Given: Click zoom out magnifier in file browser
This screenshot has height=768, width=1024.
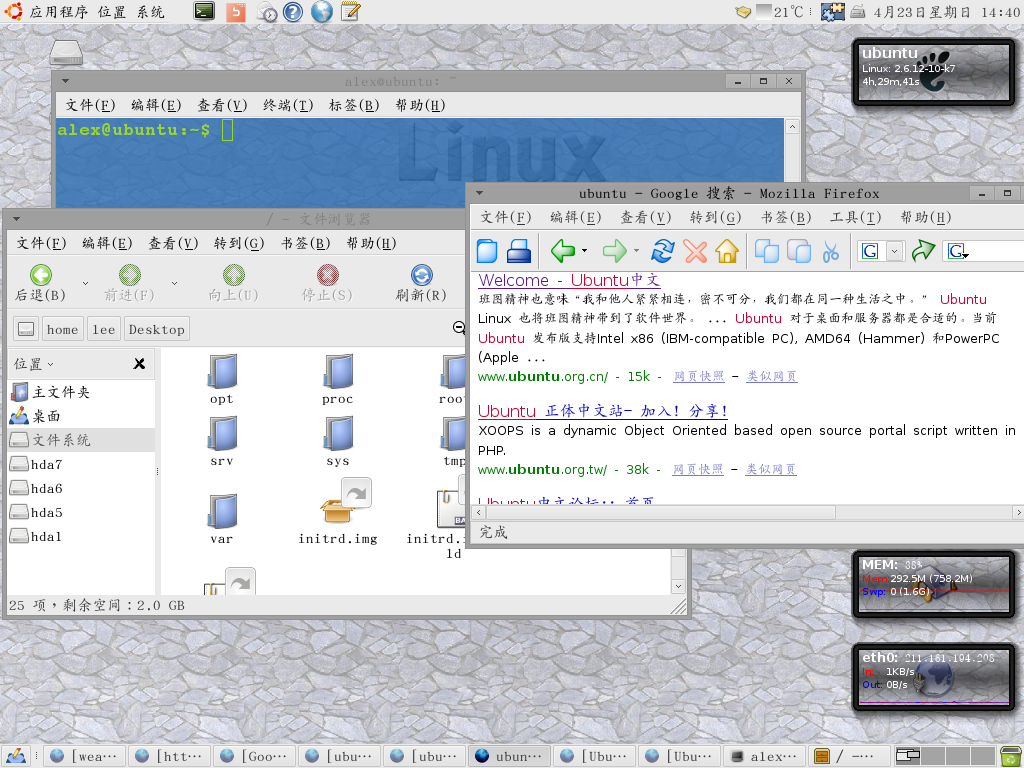Looking at the screenshot, I should click(x=459, y=328).
